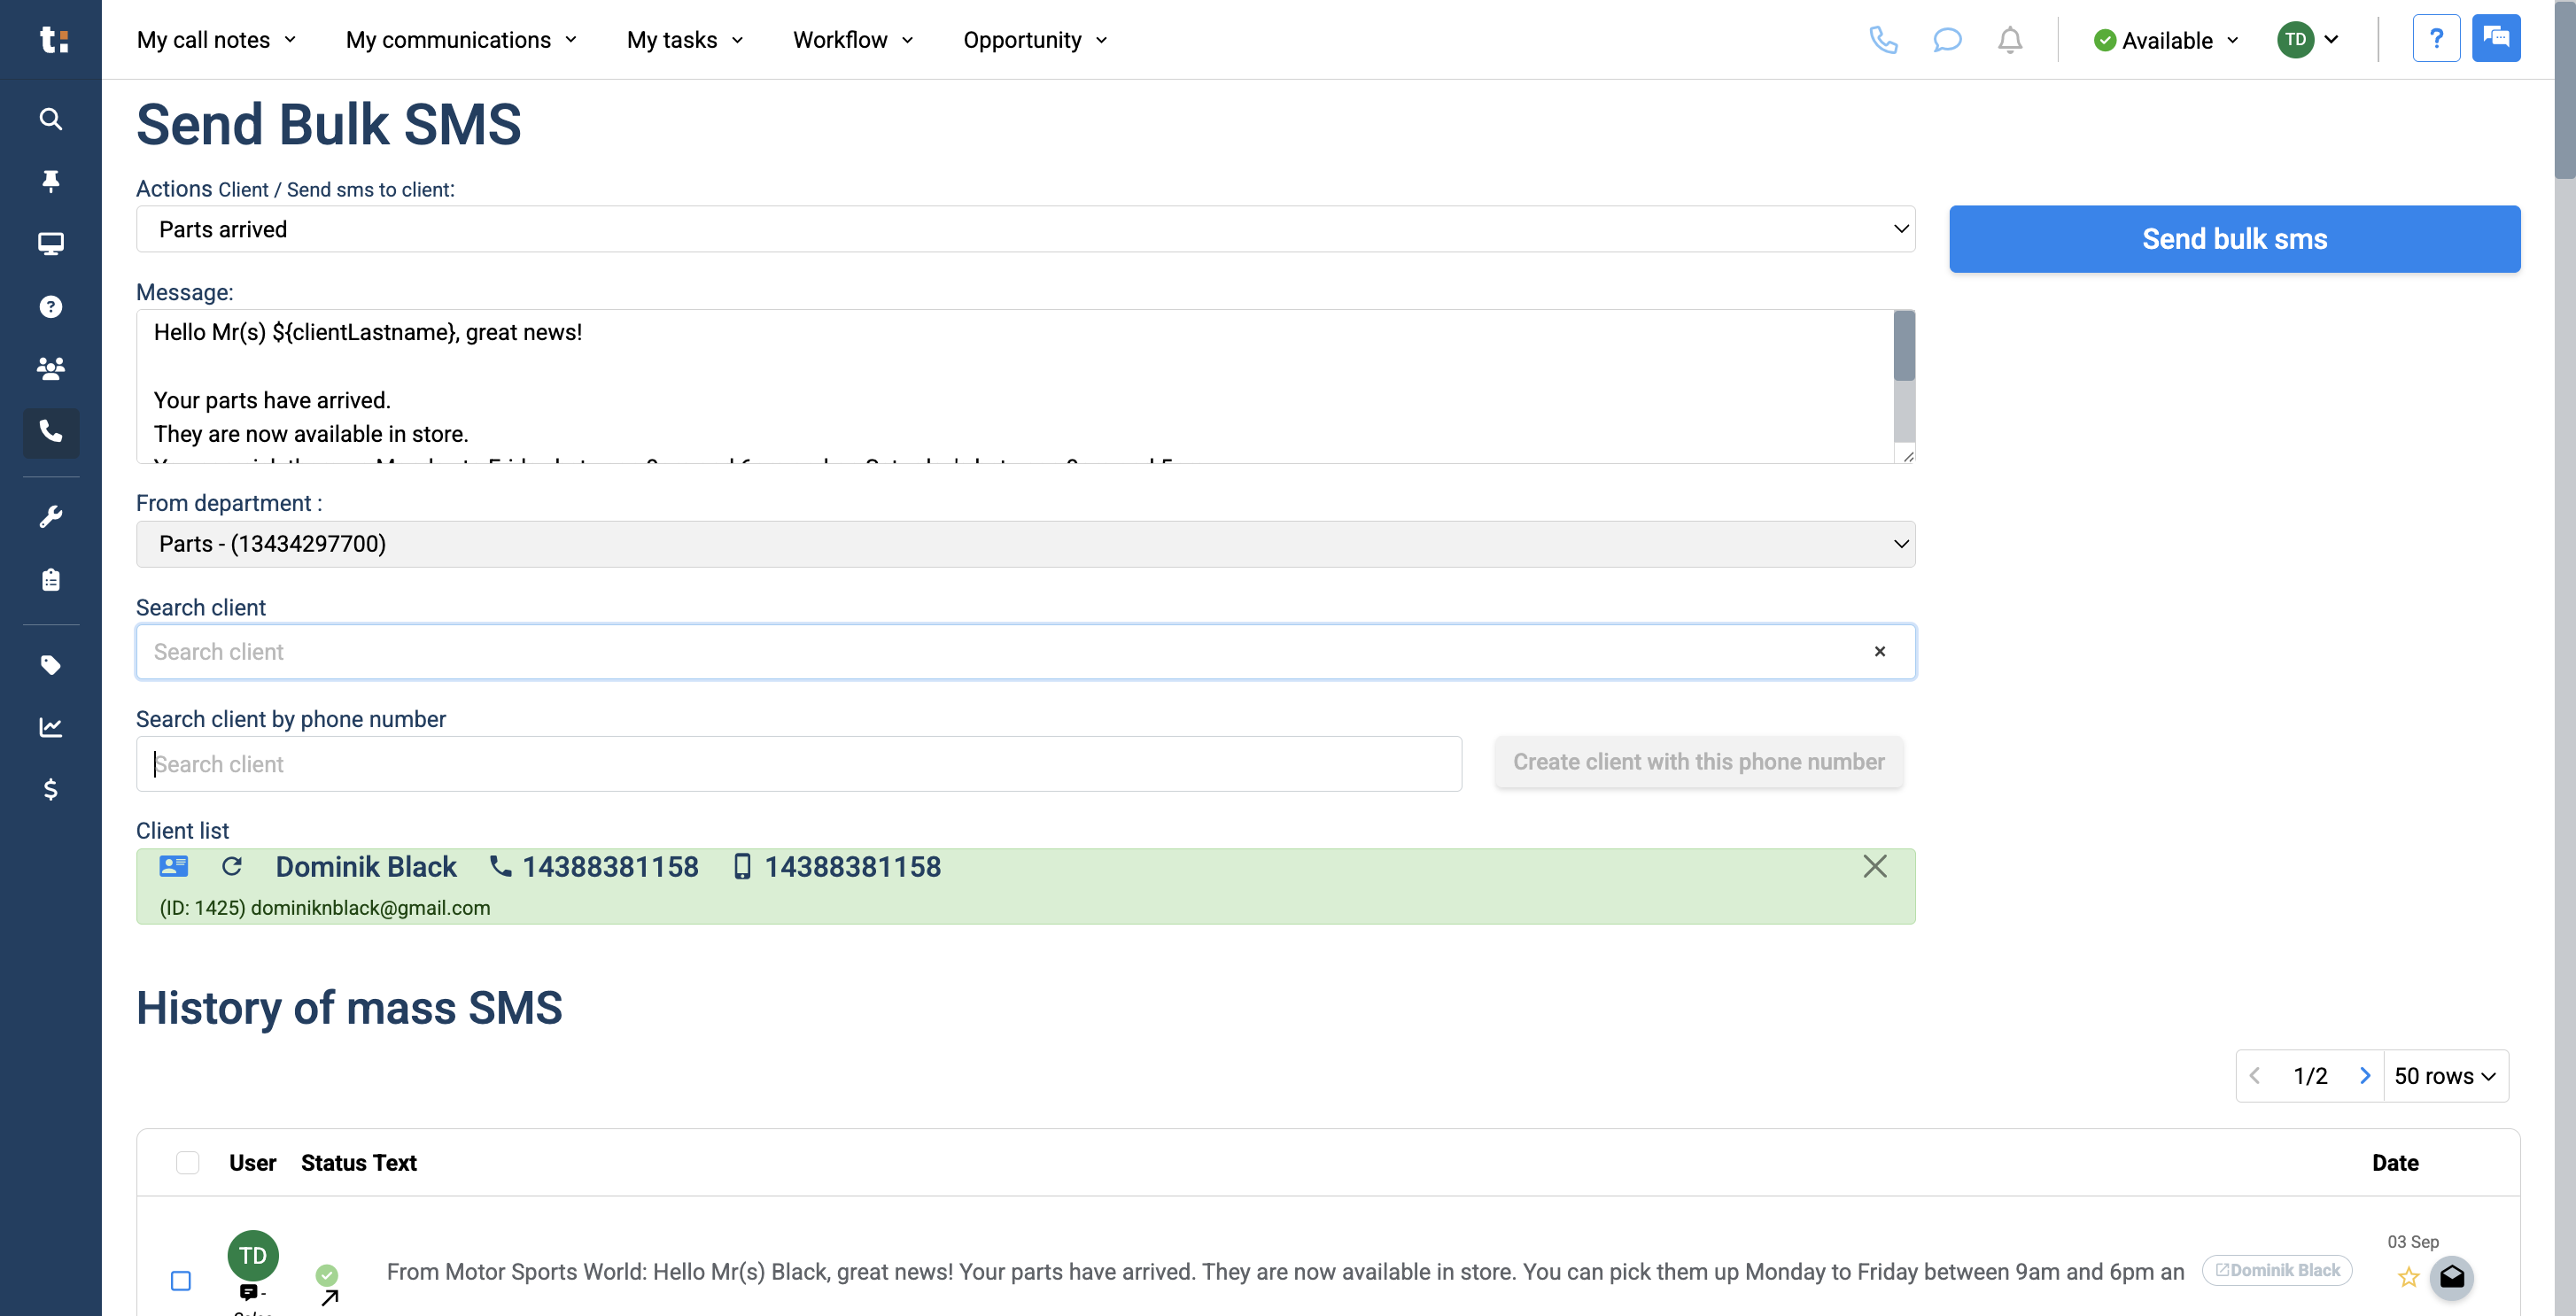Check the select-all box in history header
2576x1316 pixels.
187,1162
